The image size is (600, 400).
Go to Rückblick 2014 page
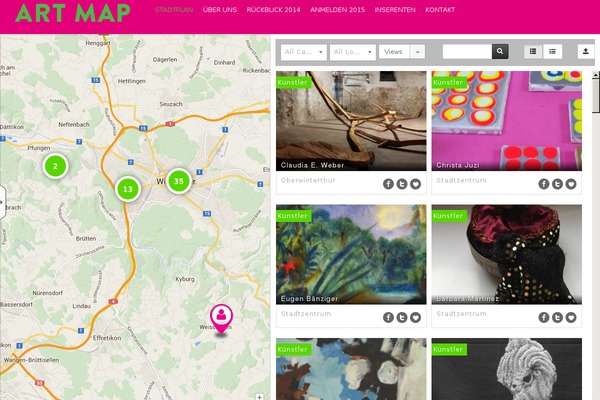point(273,10)
